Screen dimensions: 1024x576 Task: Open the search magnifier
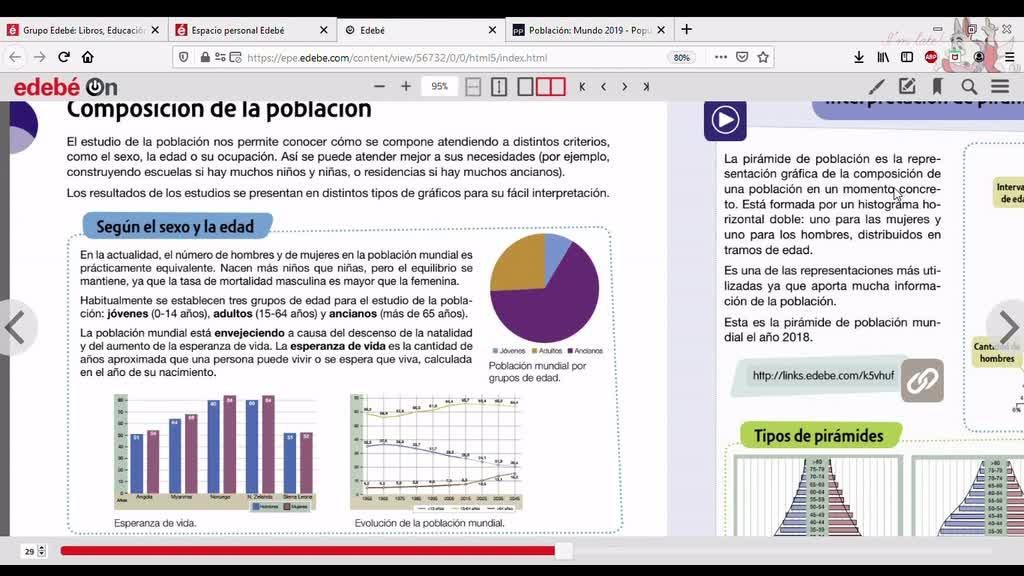click(968, 86)
